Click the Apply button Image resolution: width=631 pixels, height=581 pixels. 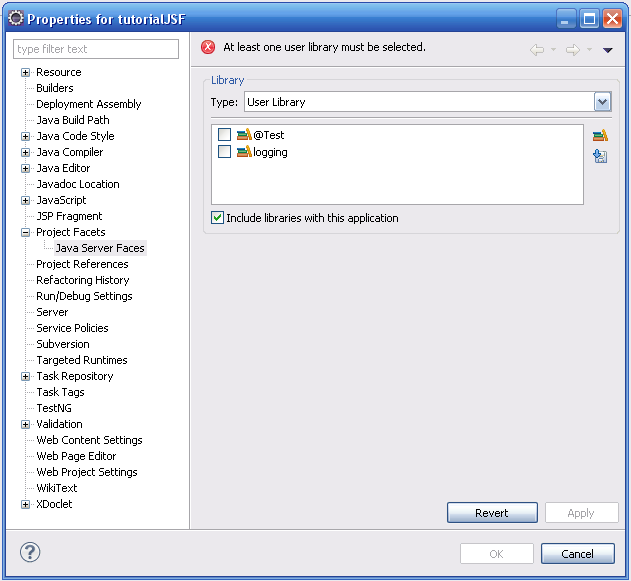point(582,513)
